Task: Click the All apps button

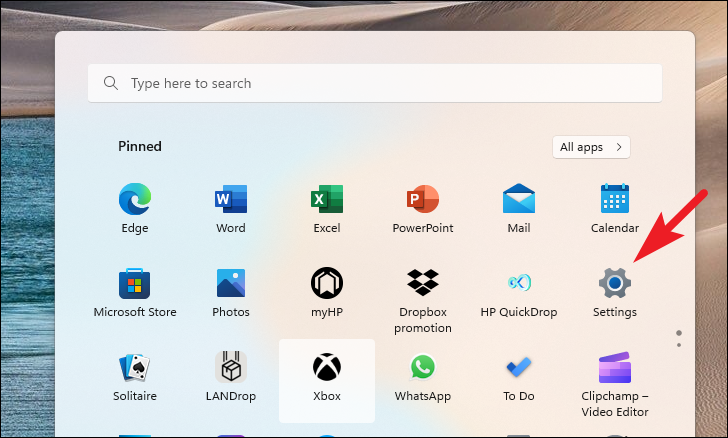Action: [591, 147]
